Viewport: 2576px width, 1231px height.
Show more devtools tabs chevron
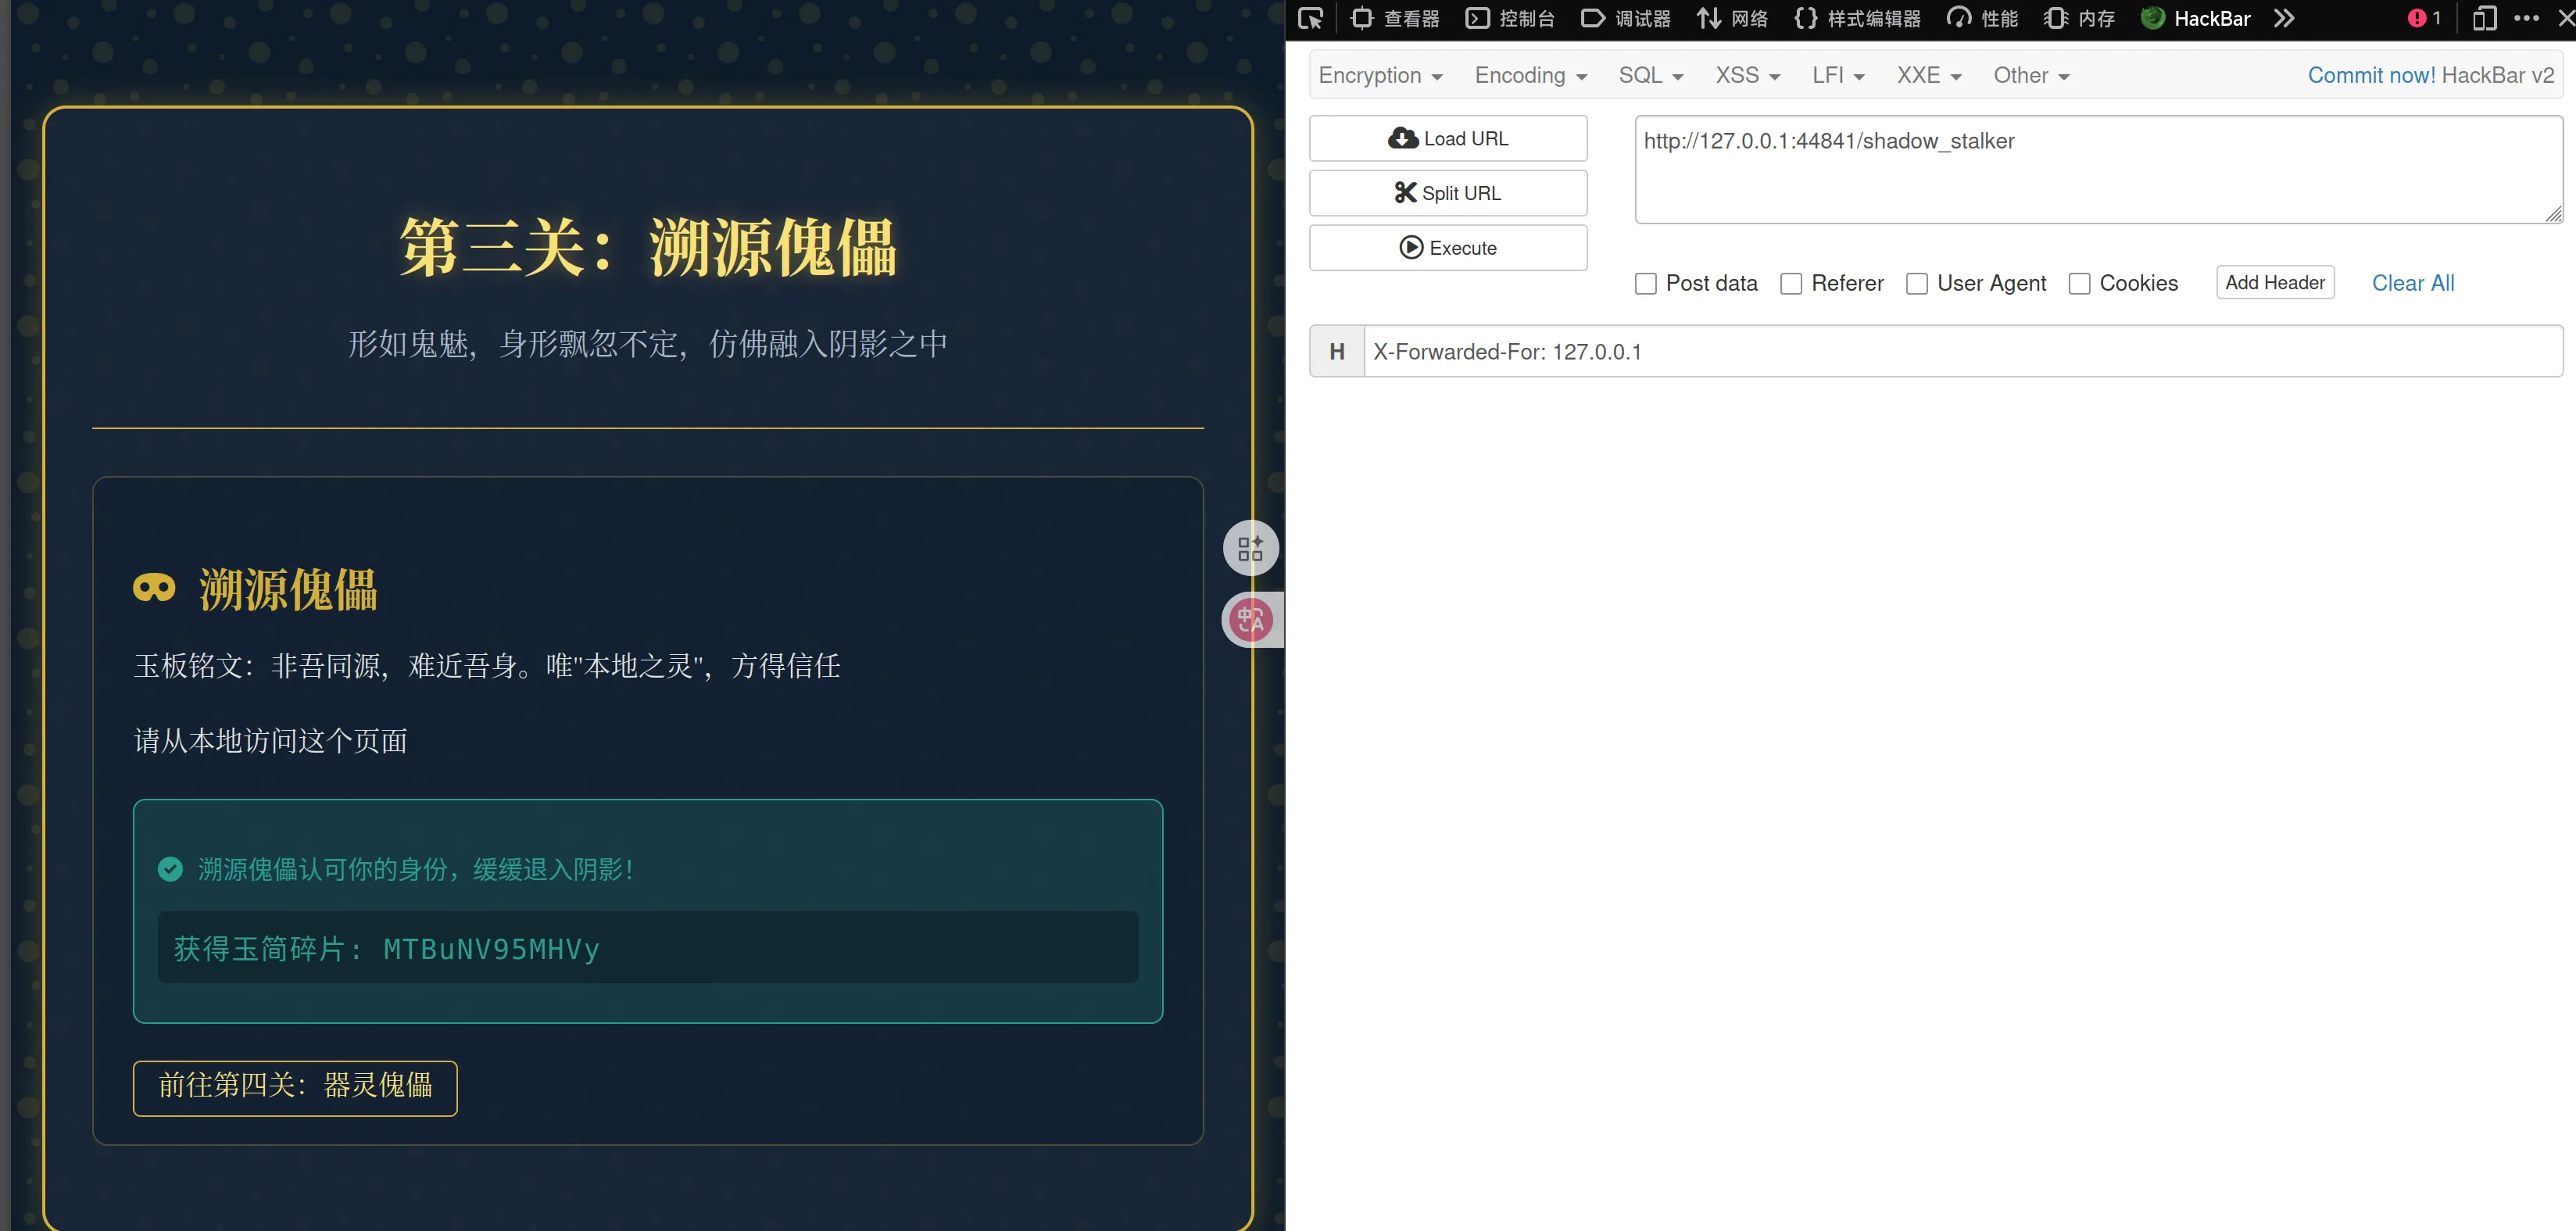click(2284, 18)
